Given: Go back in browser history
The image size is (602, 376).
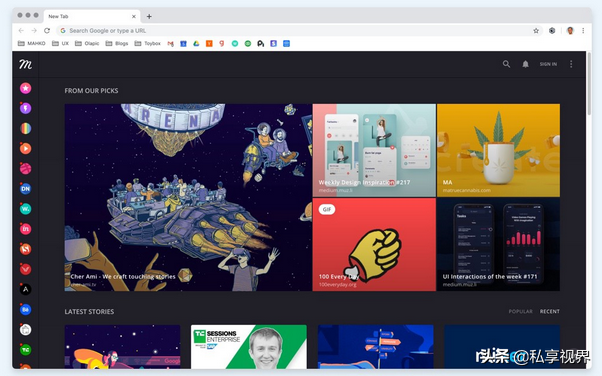Looking at the screenshot, I should click(21, 31).
